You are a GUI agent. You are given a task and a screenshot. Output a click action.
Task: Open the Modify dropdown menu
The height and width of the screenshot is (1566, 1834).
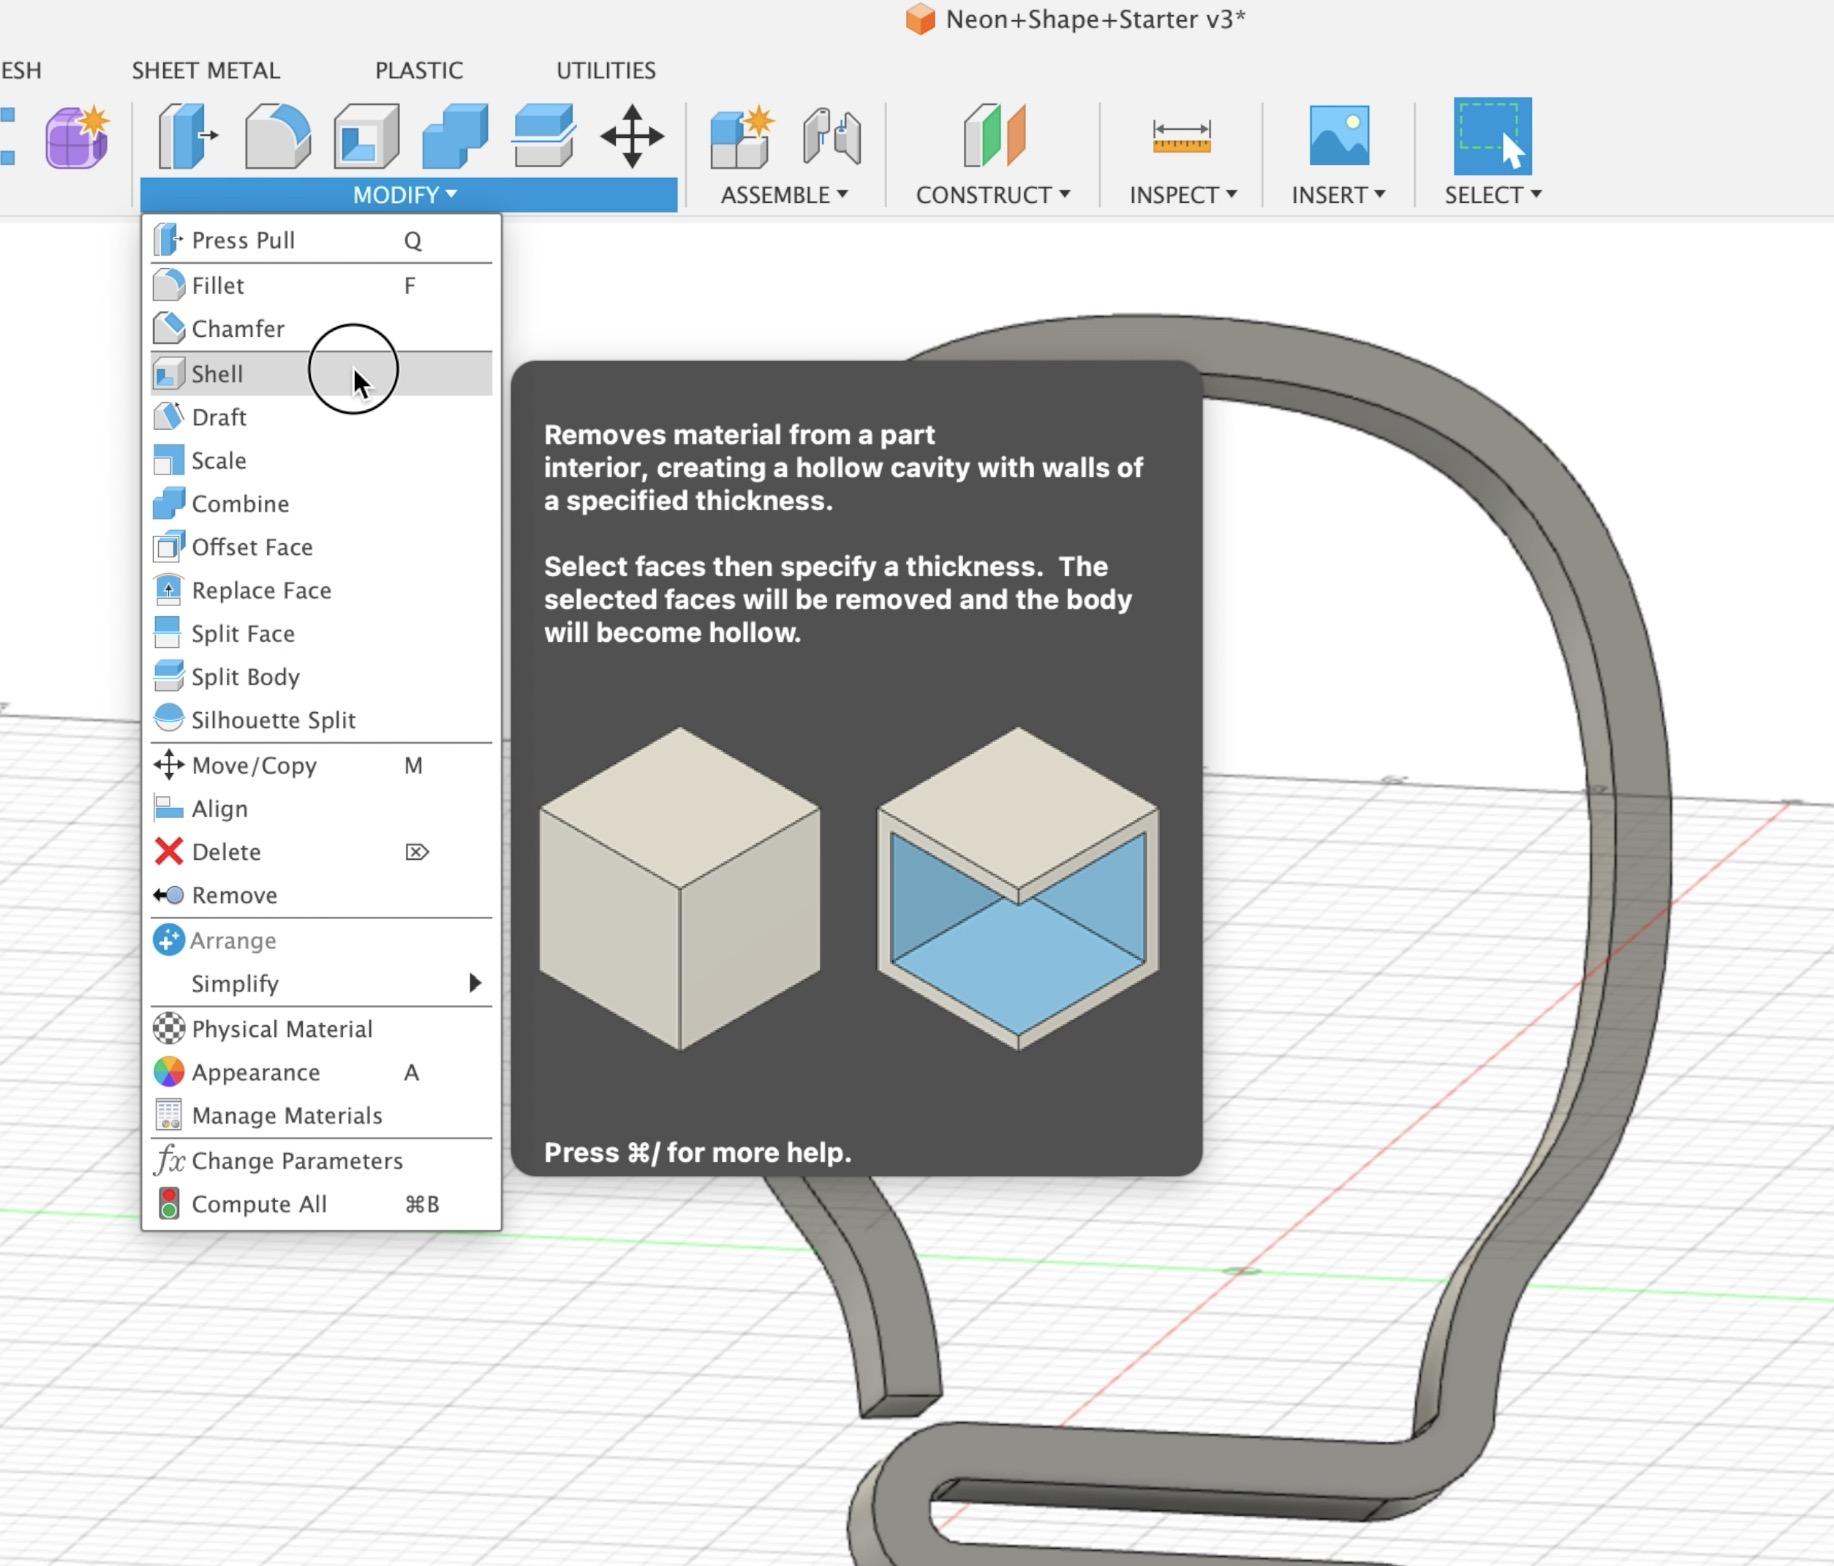click(405, 195)
